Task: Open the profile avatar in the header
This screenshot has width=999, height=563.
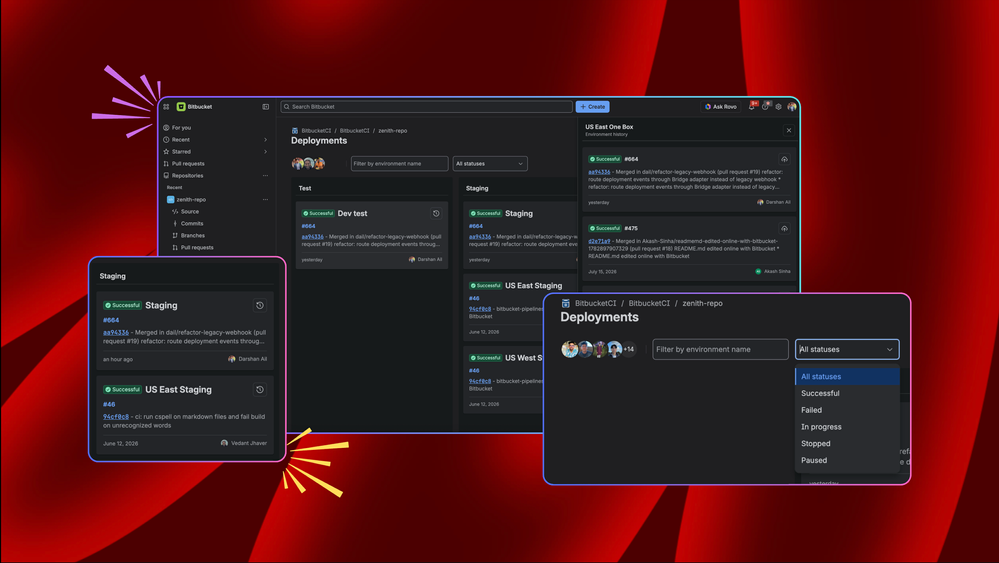Action: (x=792, y=107)
